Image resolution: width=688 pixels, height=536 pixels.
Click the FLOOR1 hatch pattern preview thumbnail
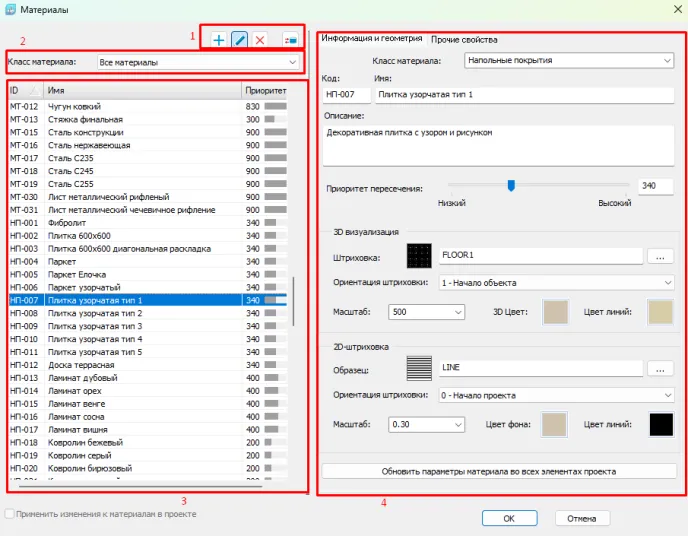[x=419, y=256]
